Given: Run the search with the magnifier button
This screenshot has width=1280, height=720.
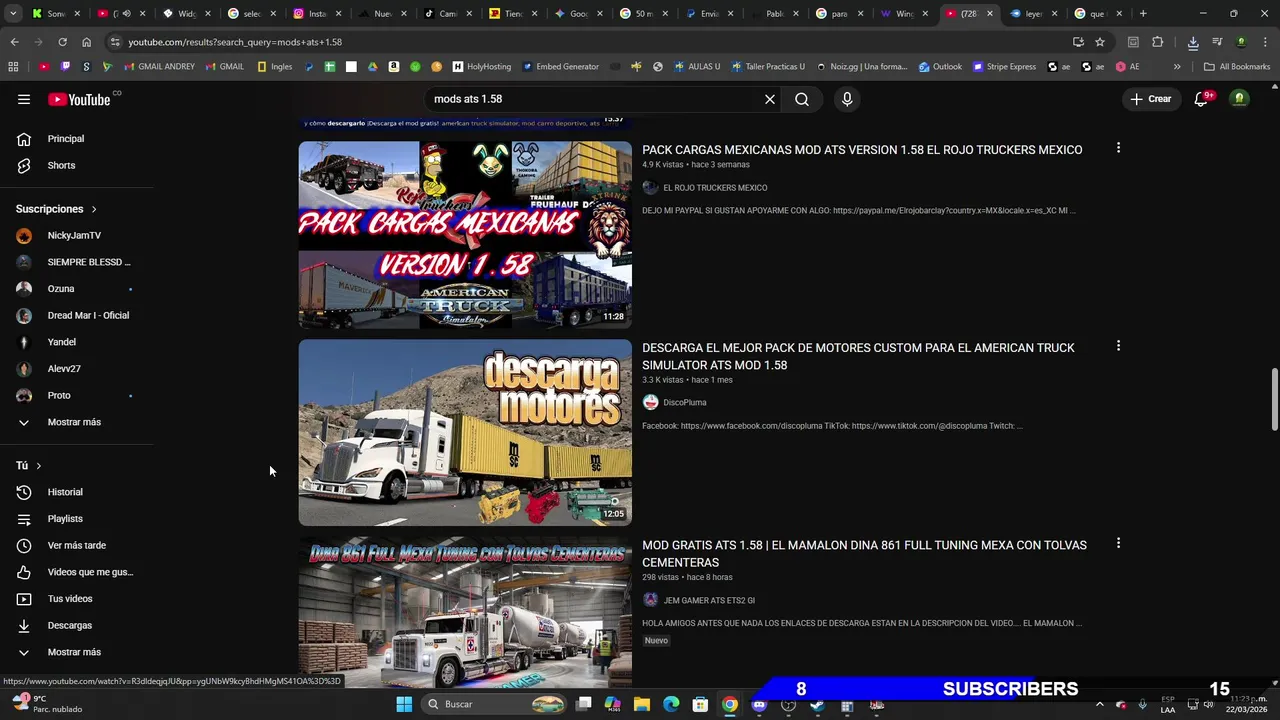Looking at the screenshot, I should [x=802, y=99].
